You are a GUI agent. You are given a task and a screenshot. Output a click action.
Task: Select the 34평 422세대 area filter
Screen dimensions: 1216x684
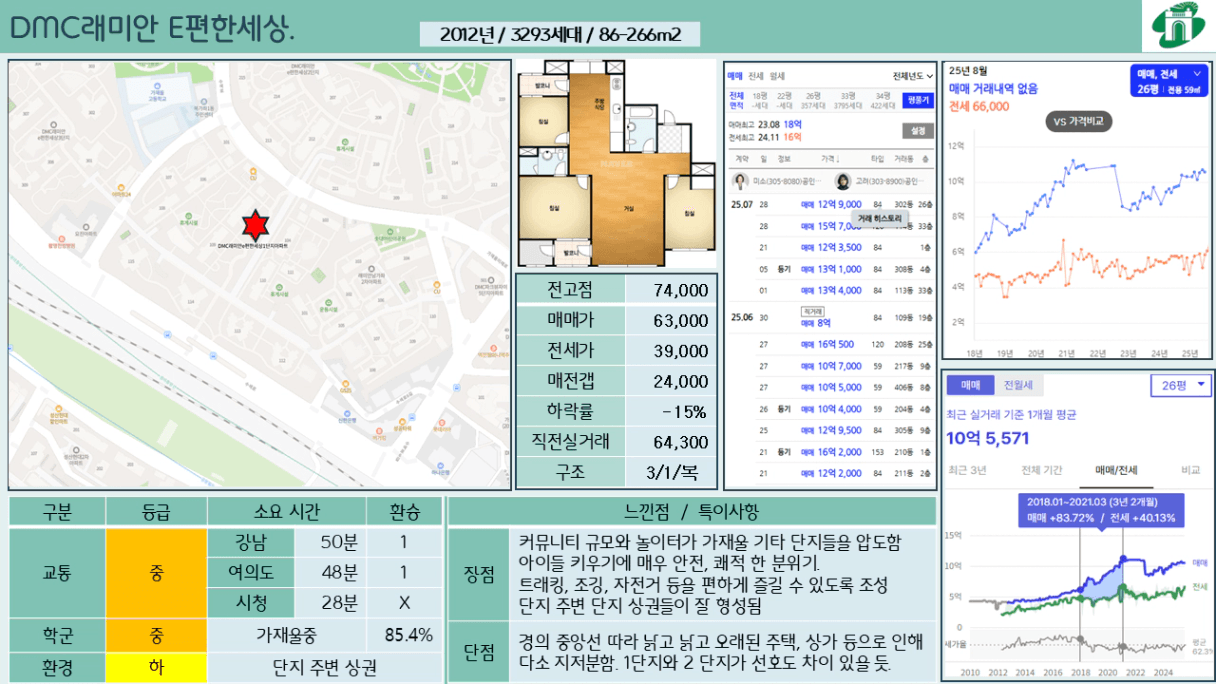point(883,100)
